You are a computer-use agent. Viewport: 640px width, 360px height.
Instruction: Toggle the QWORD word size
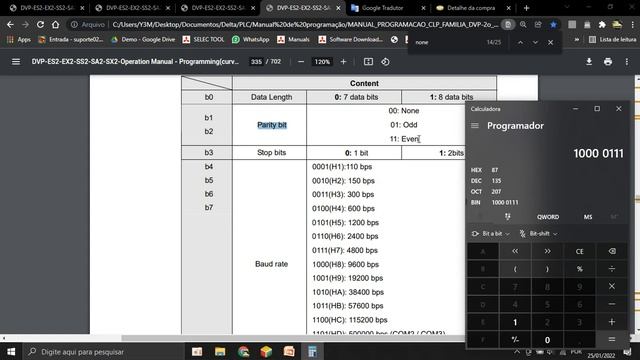[x=548, y=217]
